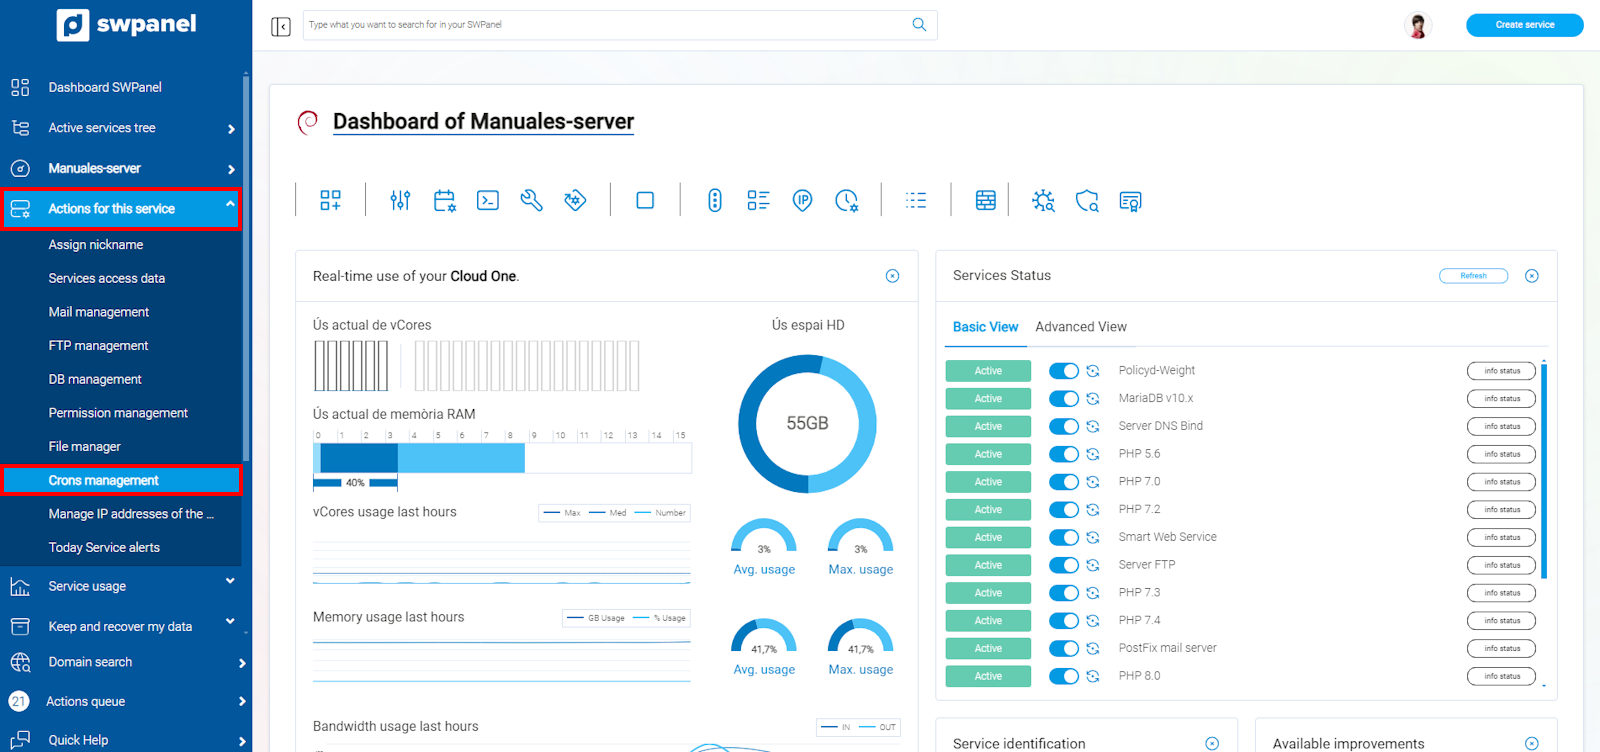Open the terminal console toolbar icon
The height and width of the screenshot is (752, 1600).
point(488,201)
